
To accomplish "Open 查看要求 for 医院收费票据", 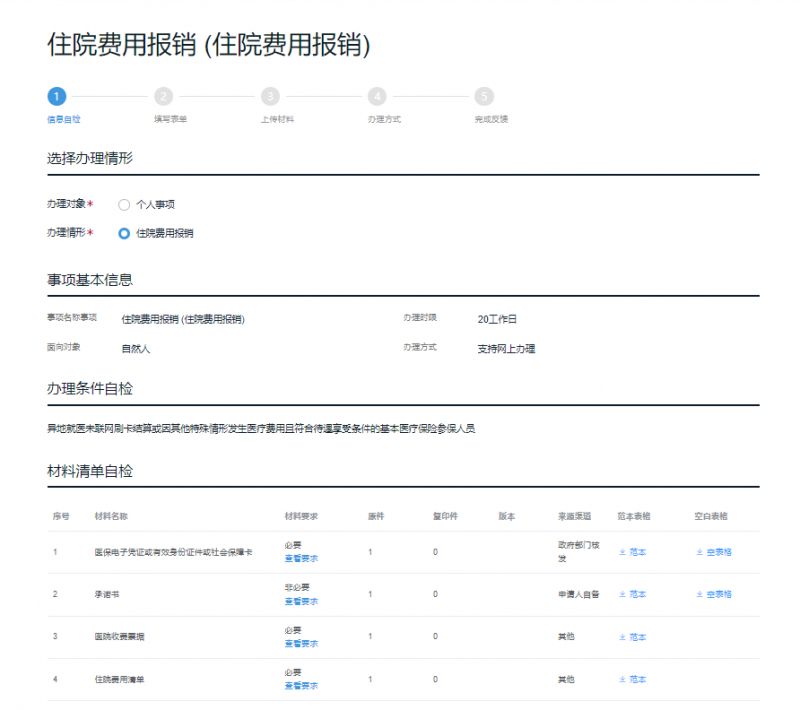I will [301, 644].
